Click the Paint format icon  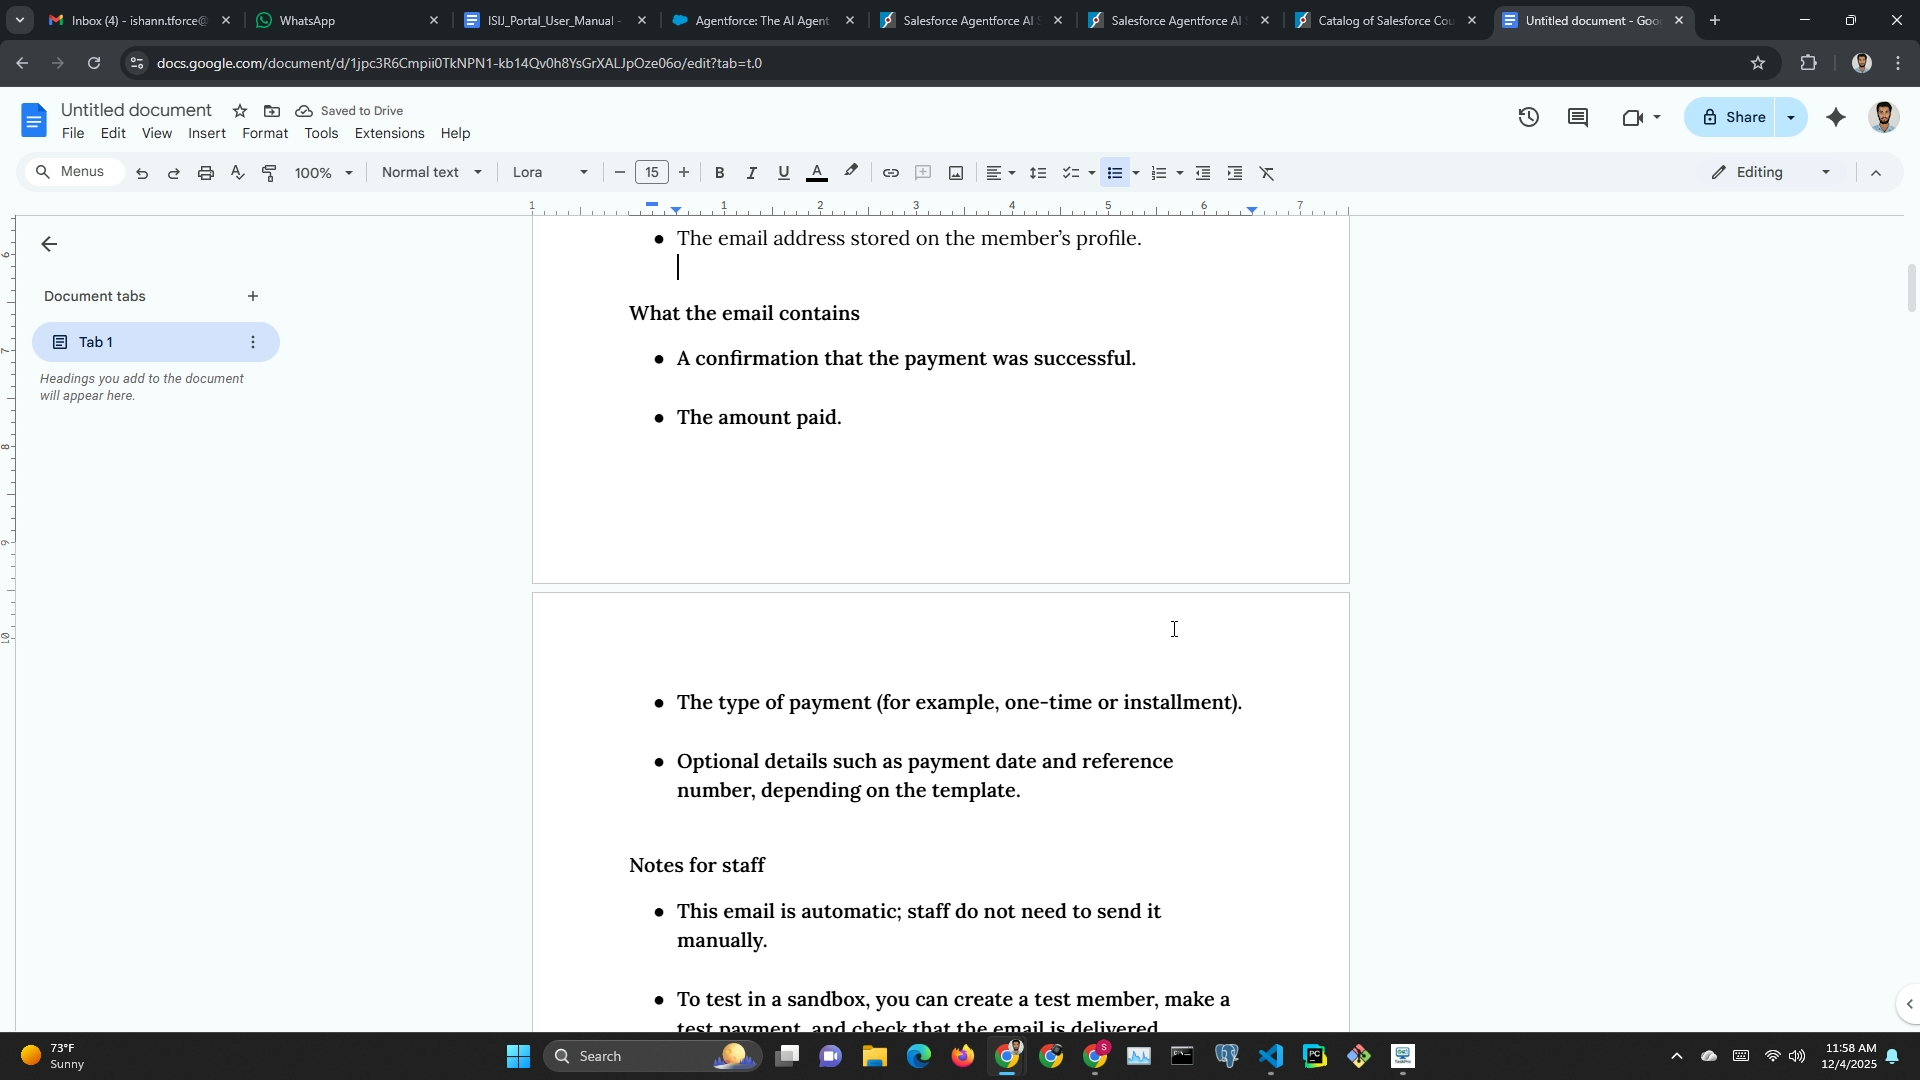[269, 173]
